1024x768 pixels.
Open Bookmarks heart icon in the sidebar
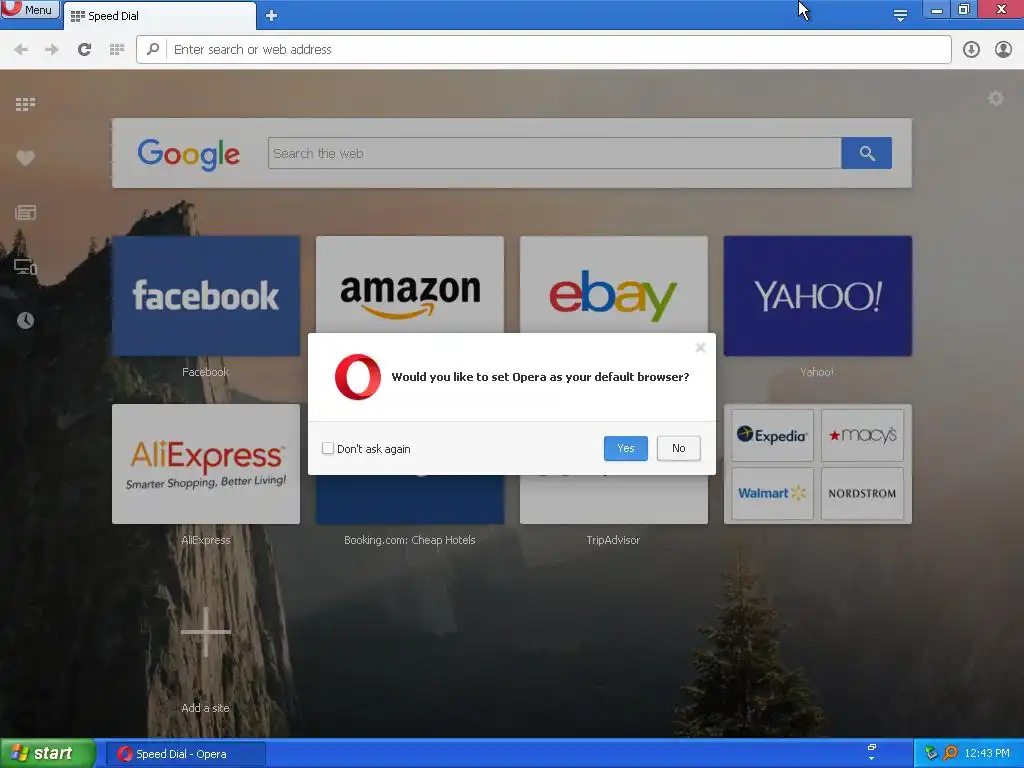(25, 158)
